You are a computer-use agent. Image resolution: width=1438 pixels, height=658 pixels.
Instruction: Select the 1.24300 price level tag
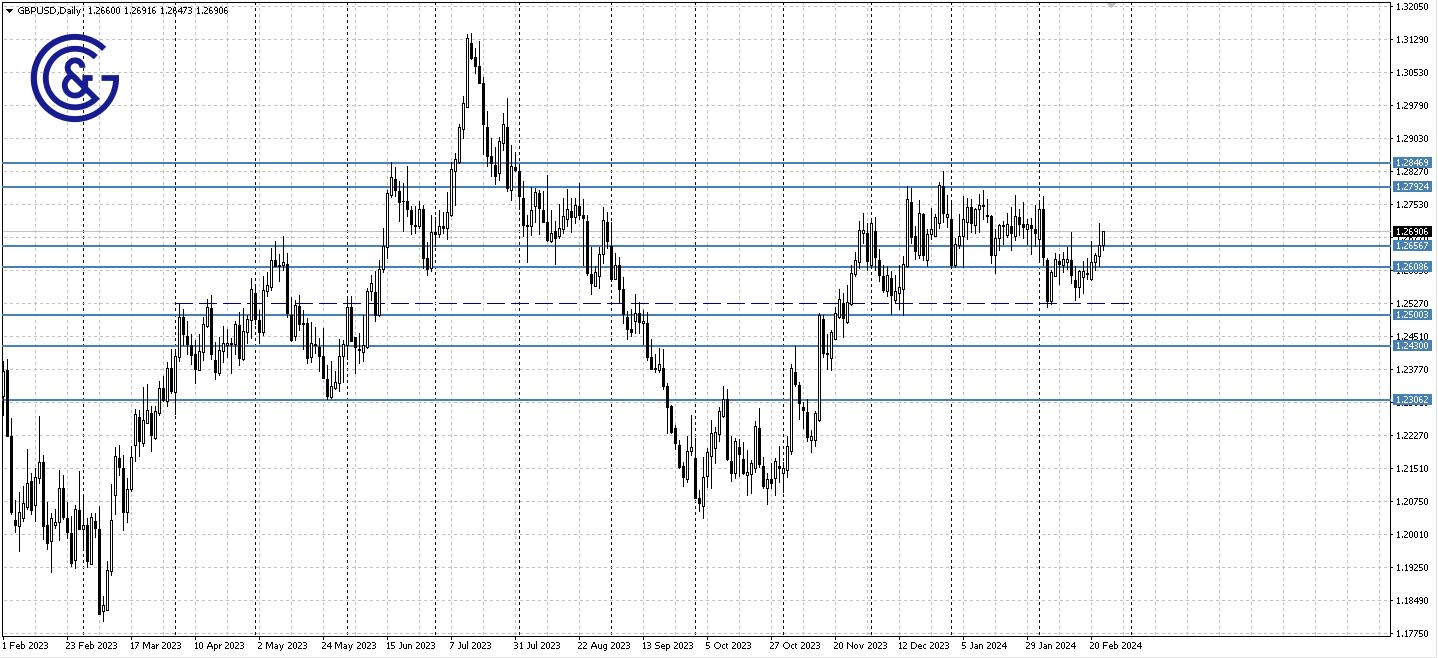click(x=1412, y=346)
